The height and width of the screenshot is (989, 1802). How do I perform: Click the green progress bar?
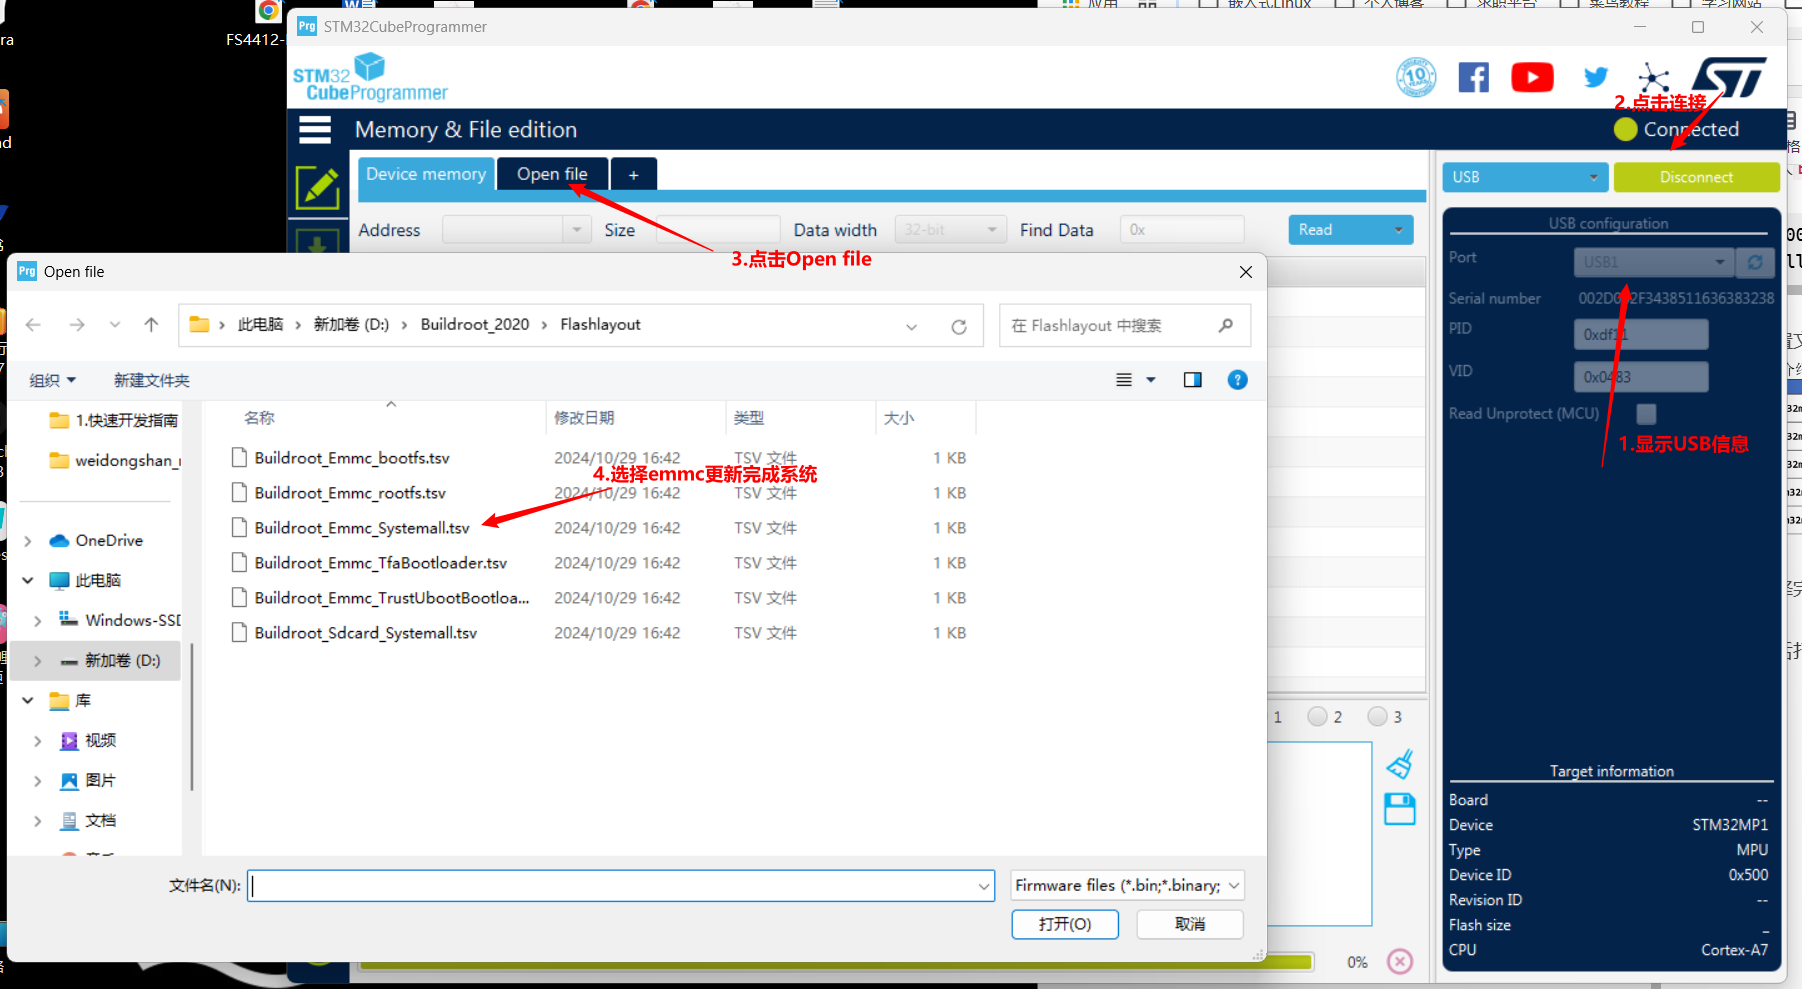(835, 964)
